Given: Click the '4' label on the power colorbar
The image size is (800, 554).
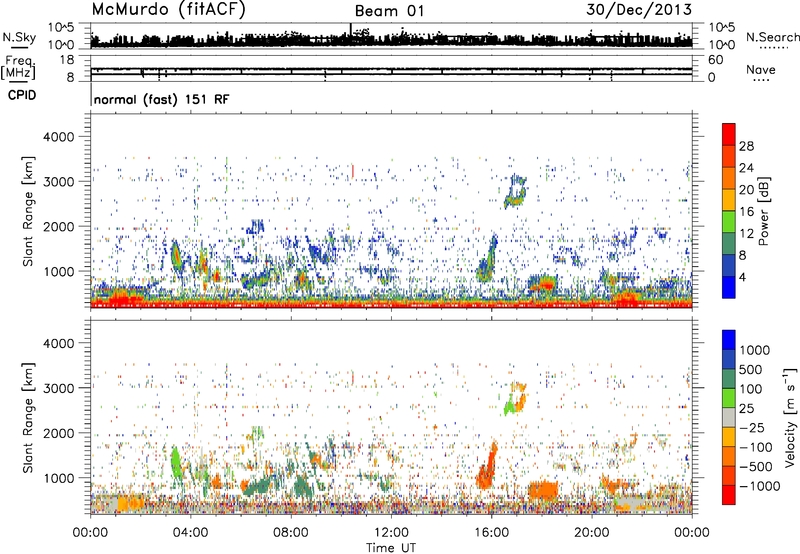Looking at the screenshot, I should coord(742,277).
